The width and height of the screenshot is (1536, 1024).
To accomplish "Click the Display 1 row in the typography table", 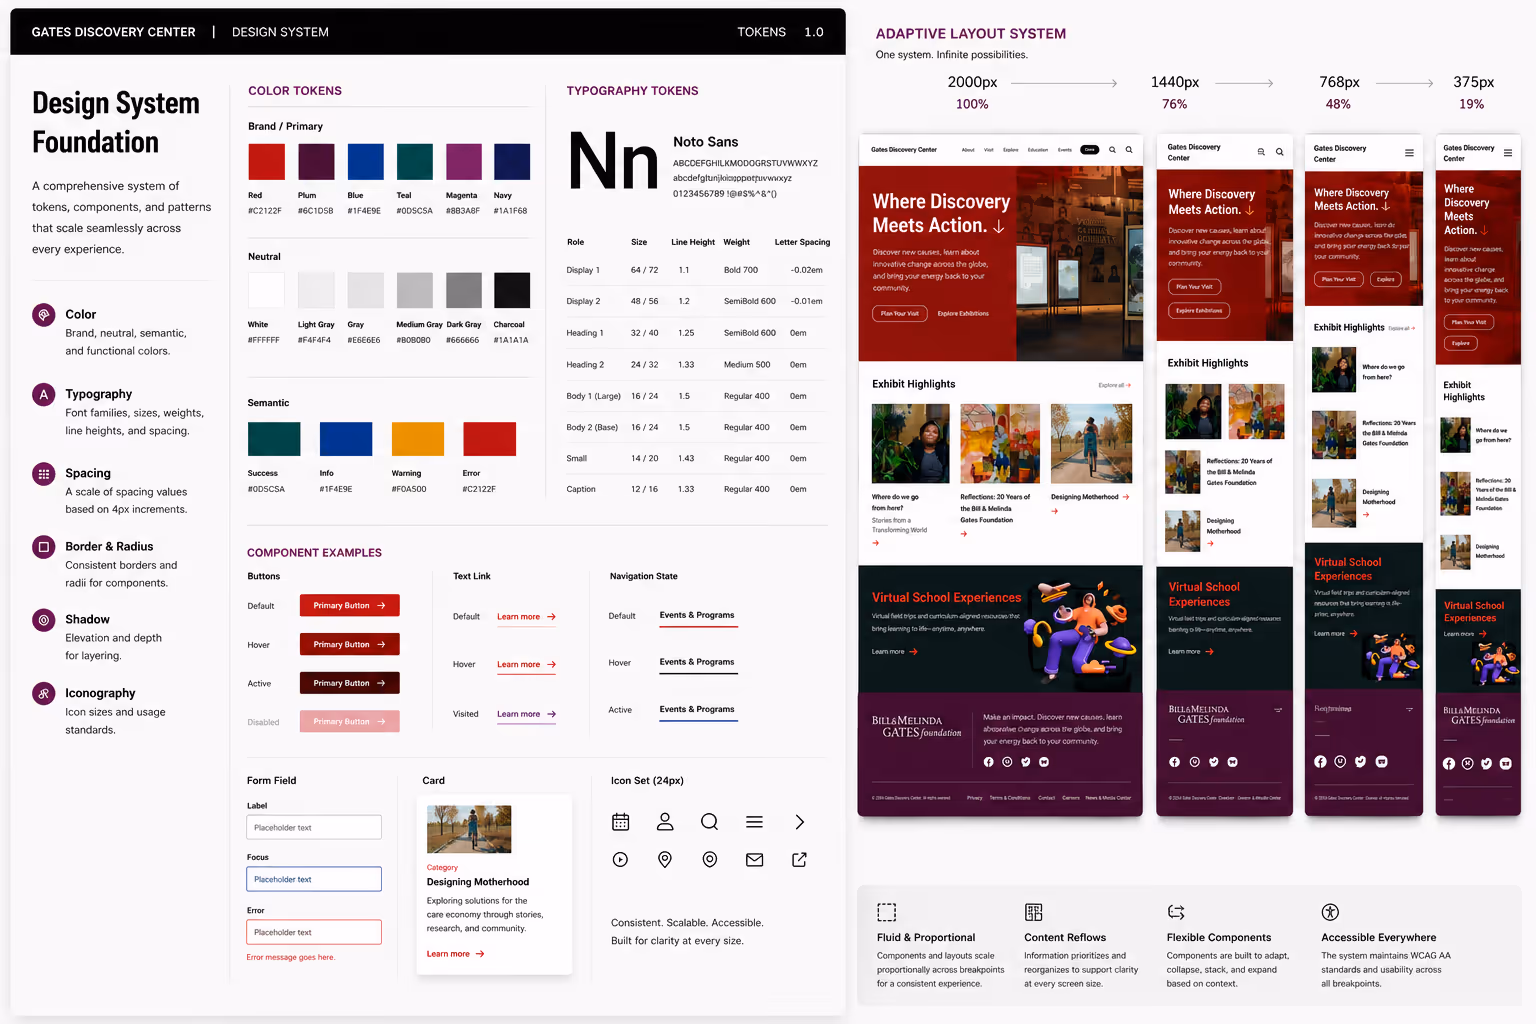I will [x=698, y=270].
